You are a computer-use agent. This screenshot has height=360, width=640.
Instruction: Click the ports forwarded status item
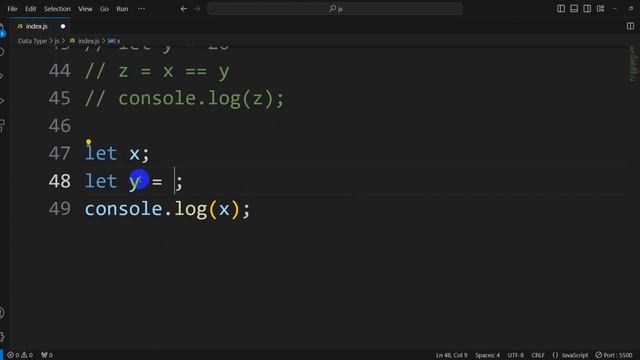point(47,355)
